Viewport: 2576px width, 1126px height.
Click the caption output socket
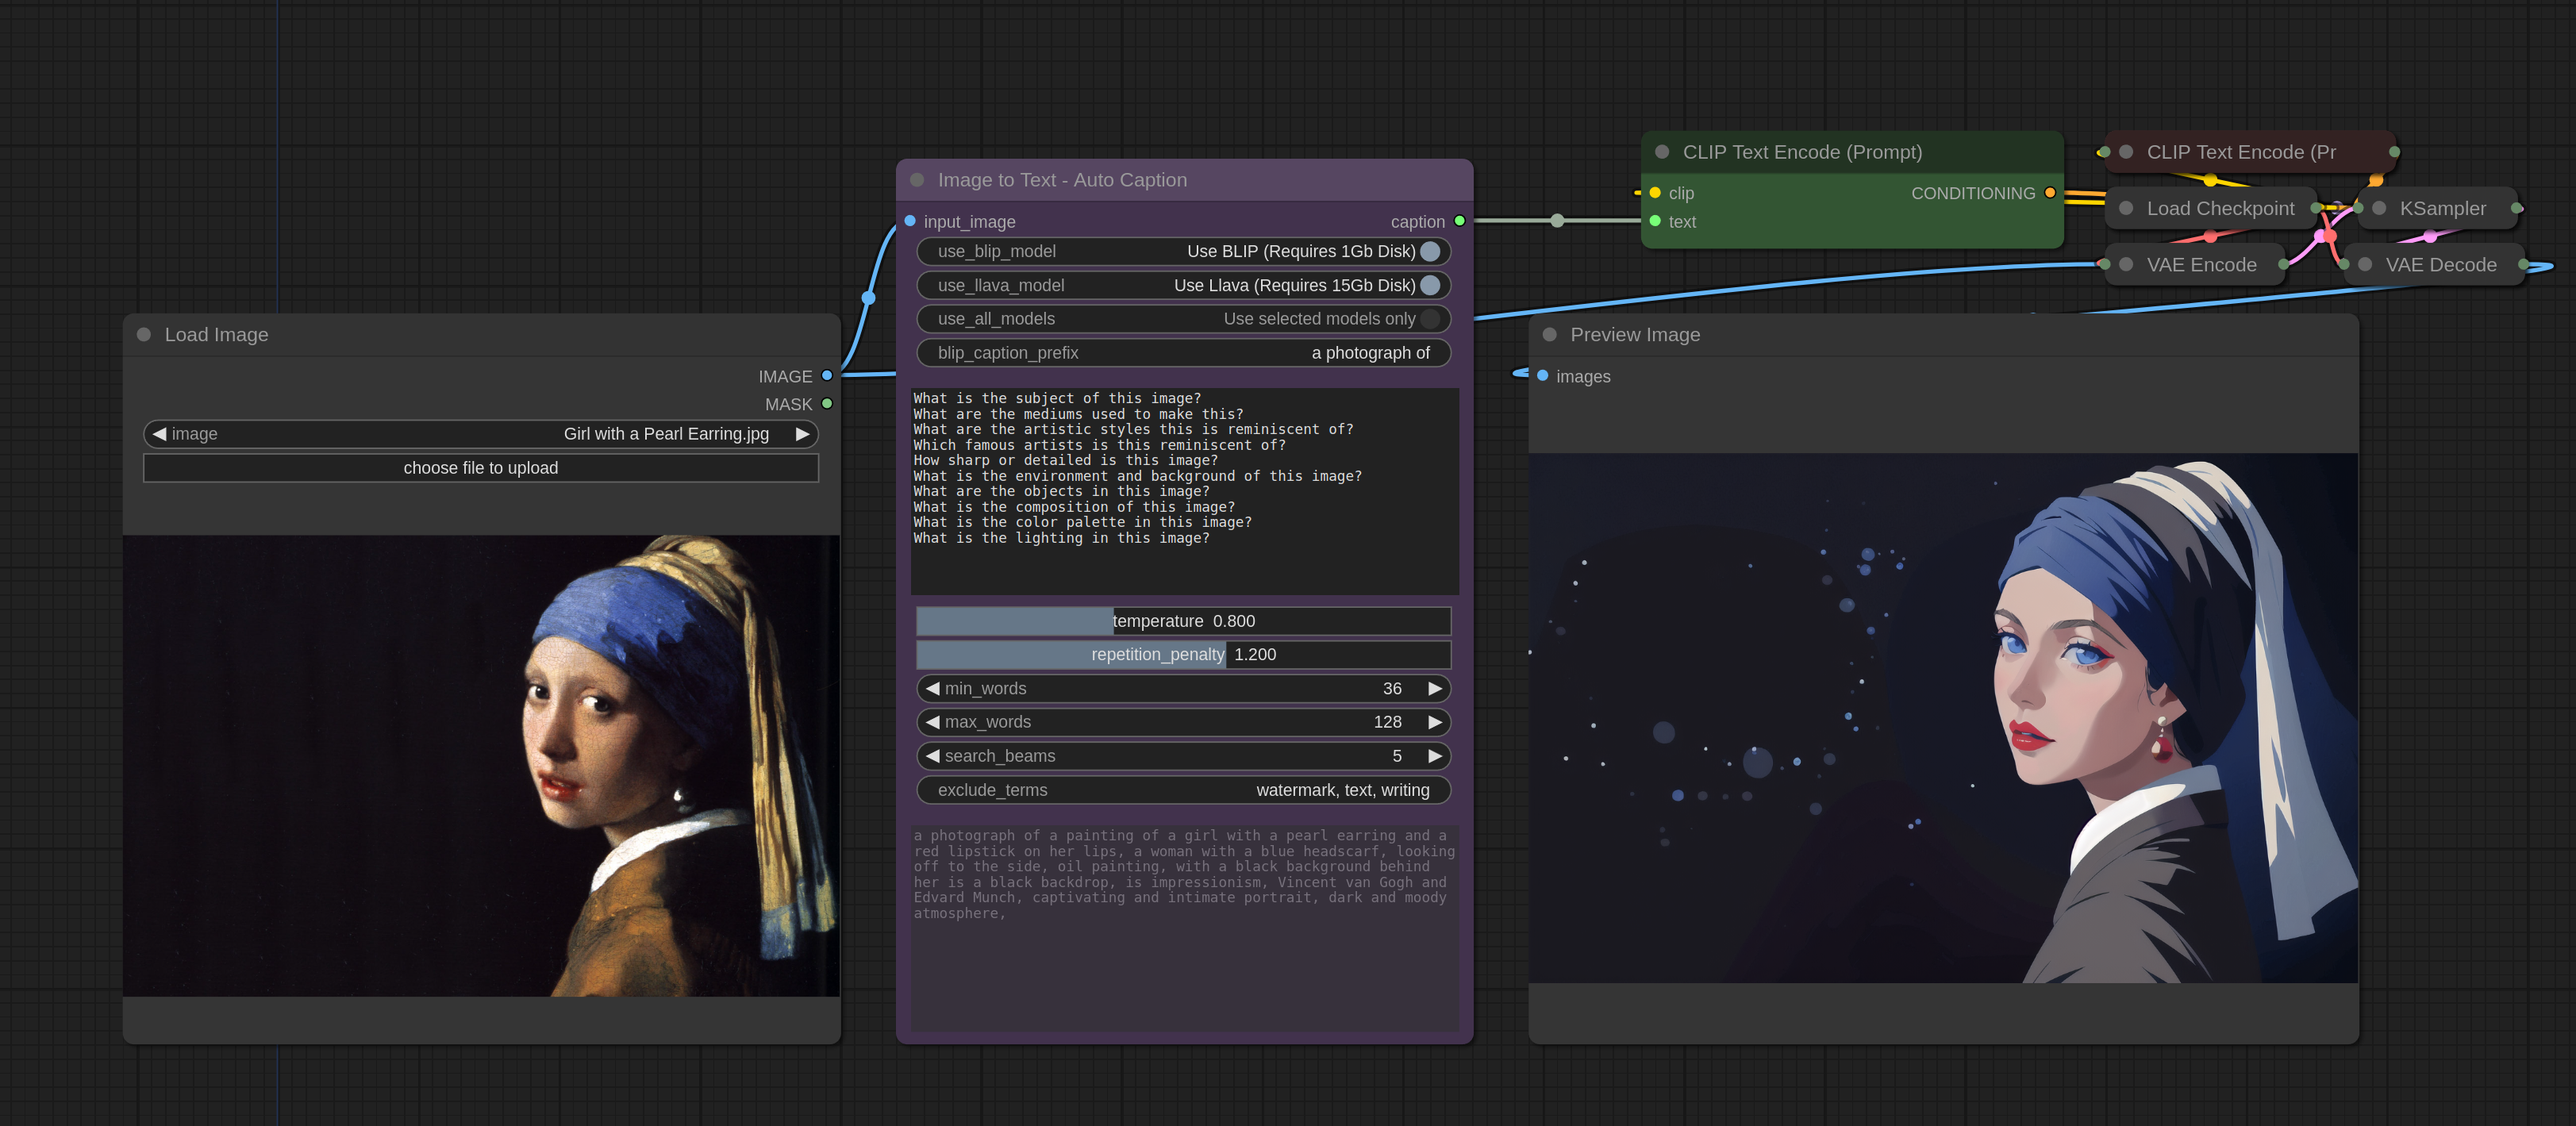1460,221
